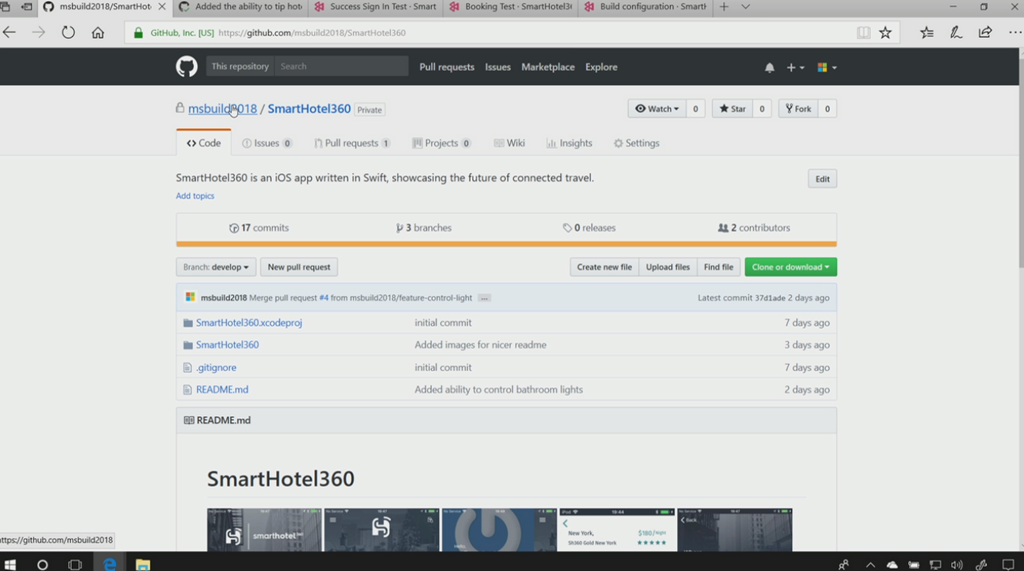Open Task View on the taskbar
The image size is (1024, 571).
(x=75, y=564)
